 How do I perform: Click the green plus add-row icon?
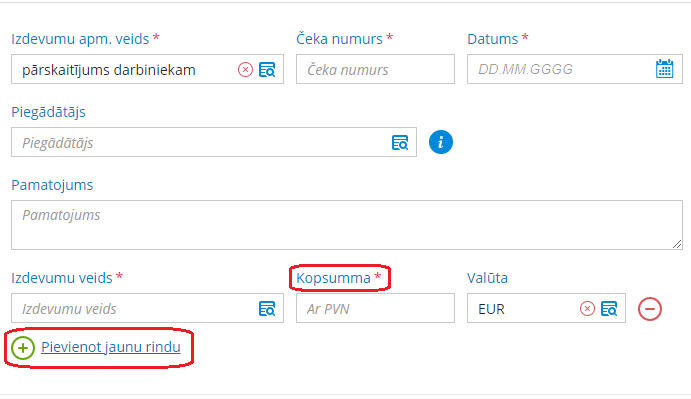pos(23,348)
